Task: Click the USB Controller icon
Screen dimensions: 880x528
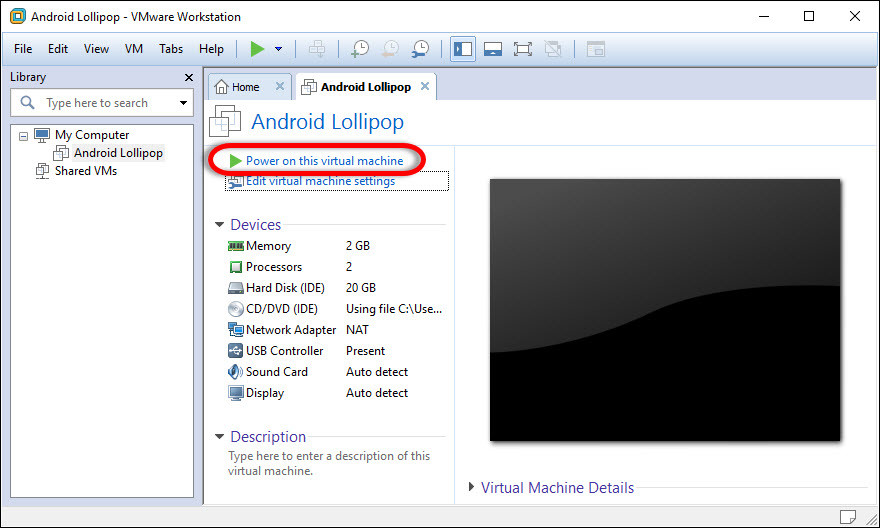Action: coord(236,351)
